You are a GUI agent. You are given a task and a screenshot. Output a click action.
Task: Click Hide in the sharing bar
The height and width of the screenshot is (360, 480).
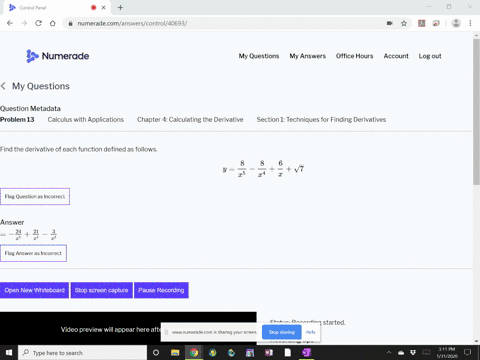click(x=311, y=332)
